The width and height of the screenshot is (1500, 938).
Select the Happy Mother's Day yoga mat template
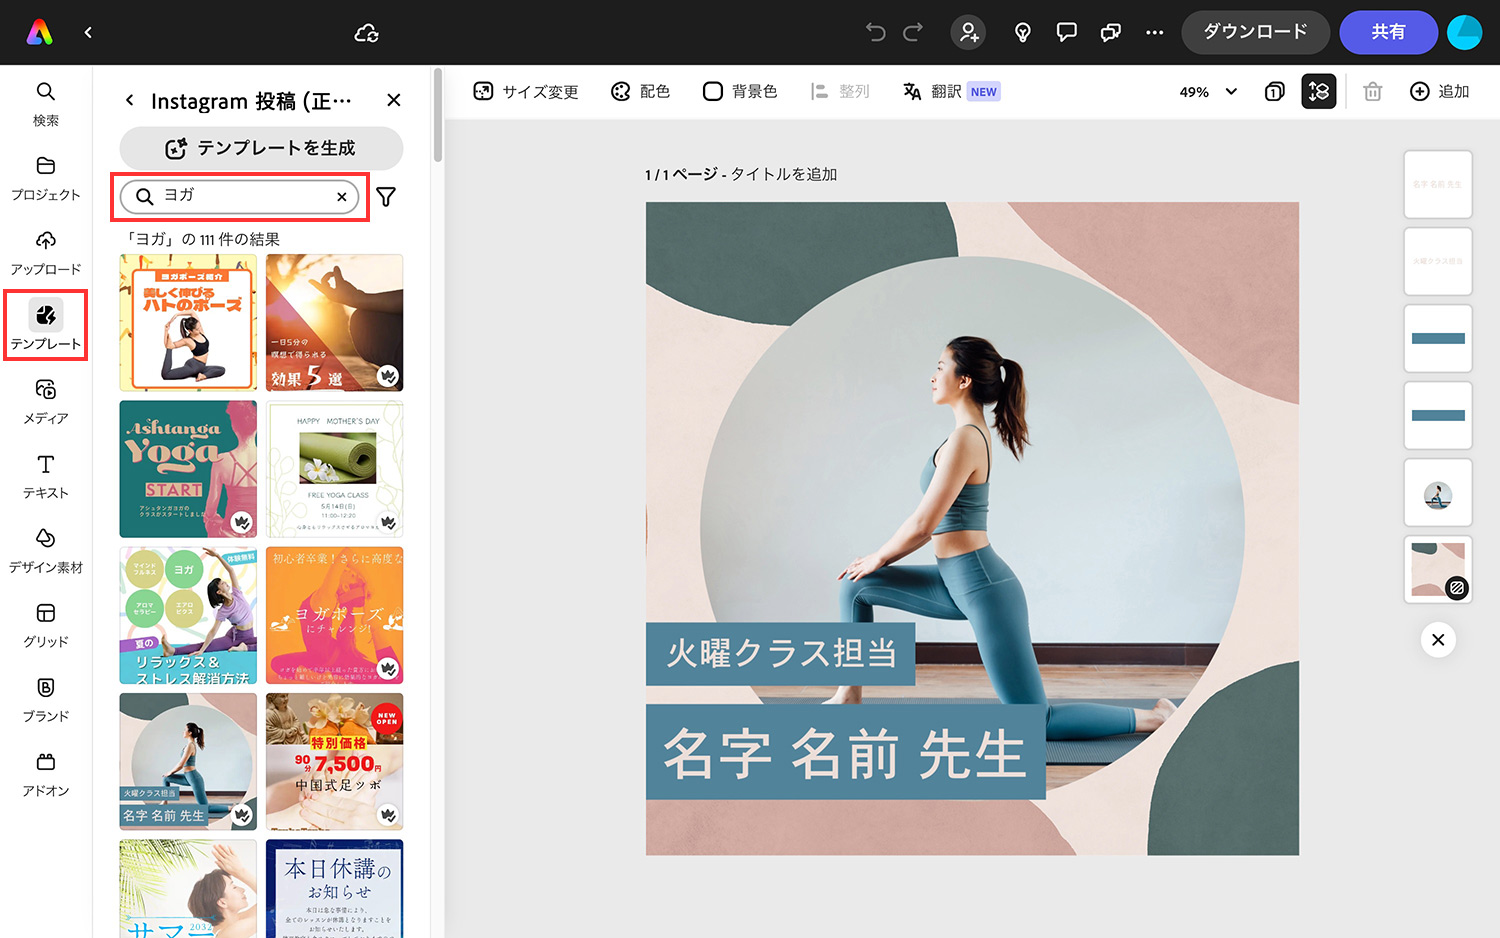tap(335, 469)
